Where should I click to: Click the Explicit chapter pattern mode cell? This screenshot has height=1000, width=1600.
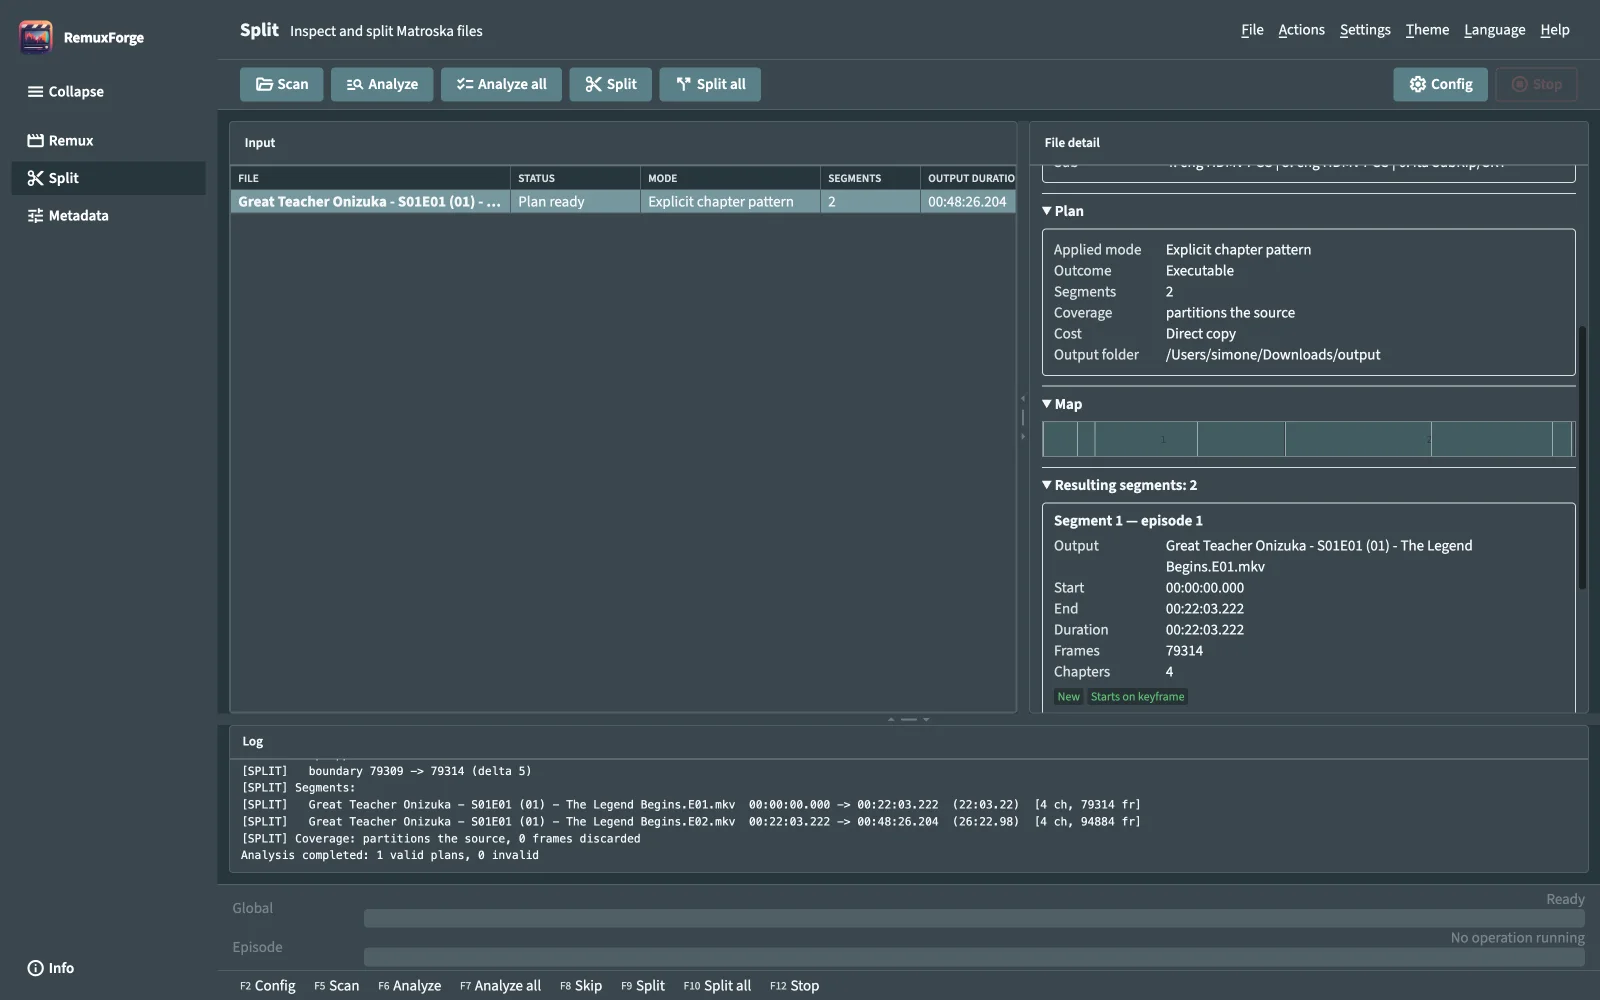point(730,202)
